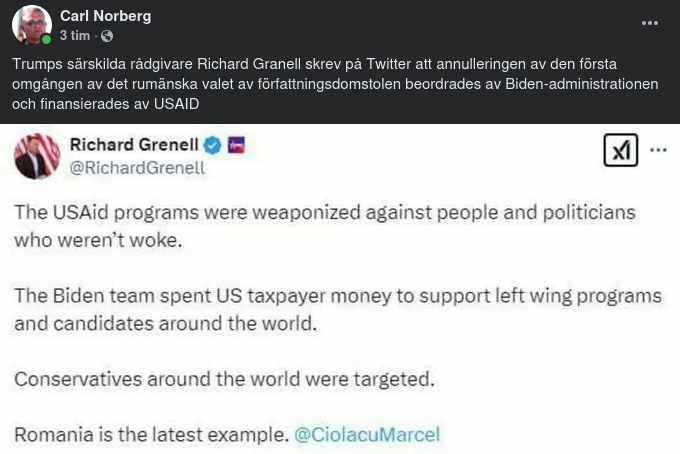Open Carl Norberg's profile picture
Screen dimensions: 680x454
31,25
